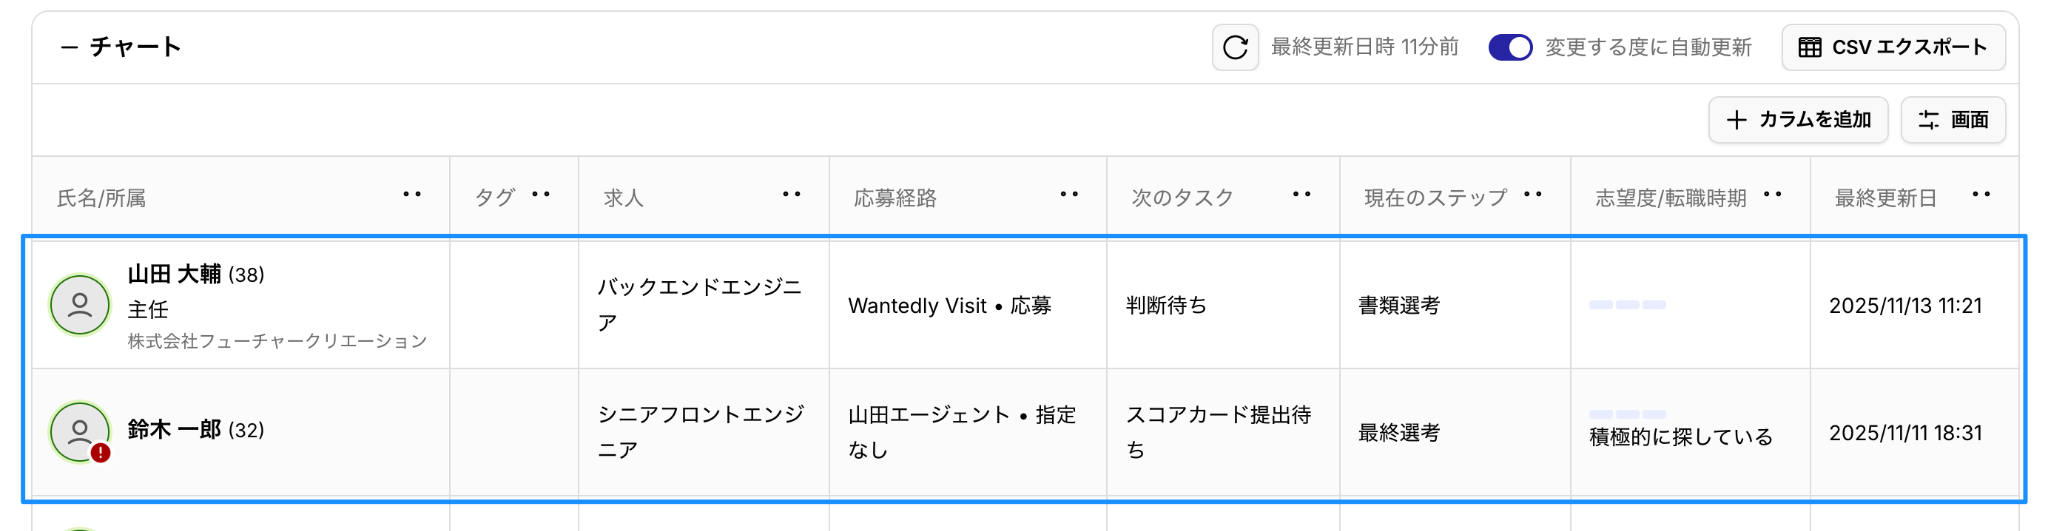The height and width of the screenshot is (531, 2048).
Task: Open options dots for 求人 column
Action: [792, 195]
